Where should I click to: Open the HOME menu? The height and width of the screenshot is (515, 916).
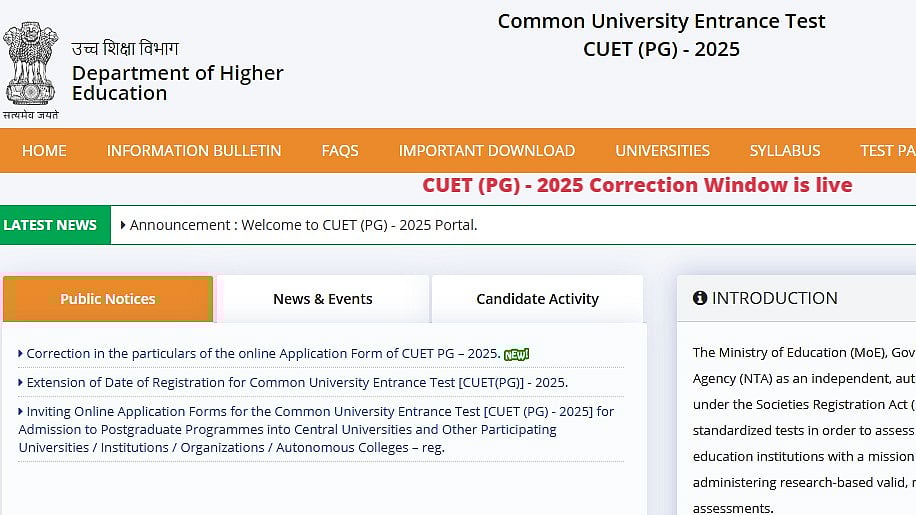coord(44,151)
